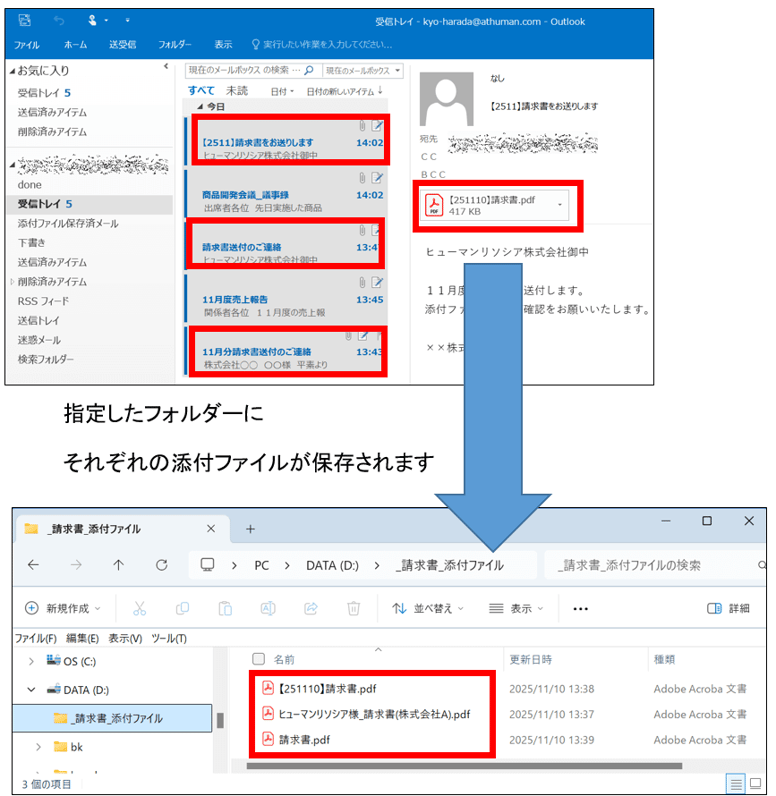Collapse the お気に入り favorites section
The height and width of the screenshot is (796, 776).
[12, 72]
